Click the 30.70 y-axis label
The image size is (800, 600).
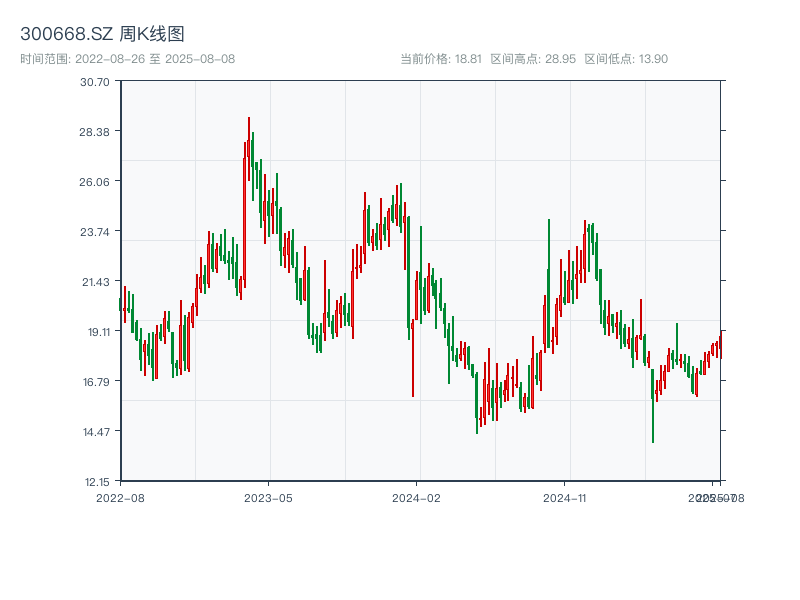(x=94, y=82)
